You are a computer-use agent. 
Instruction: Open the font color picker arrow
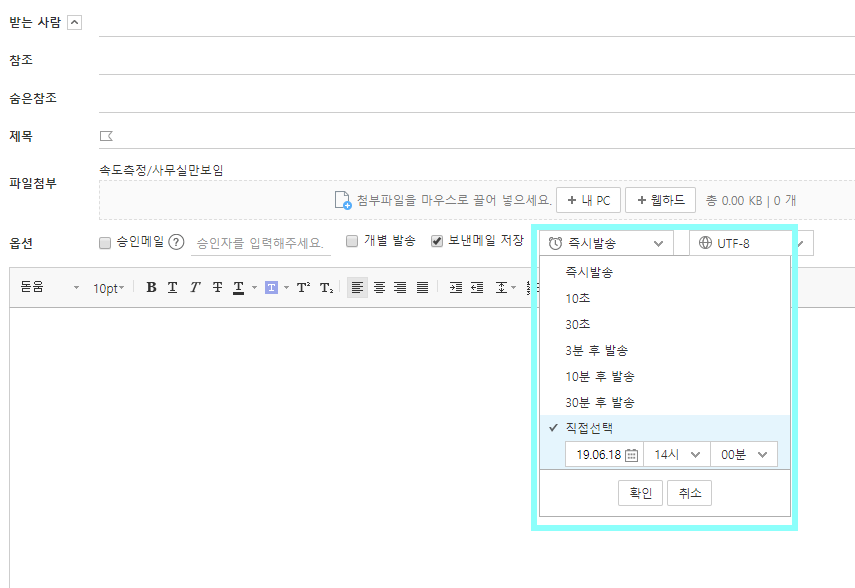(254, 287)
